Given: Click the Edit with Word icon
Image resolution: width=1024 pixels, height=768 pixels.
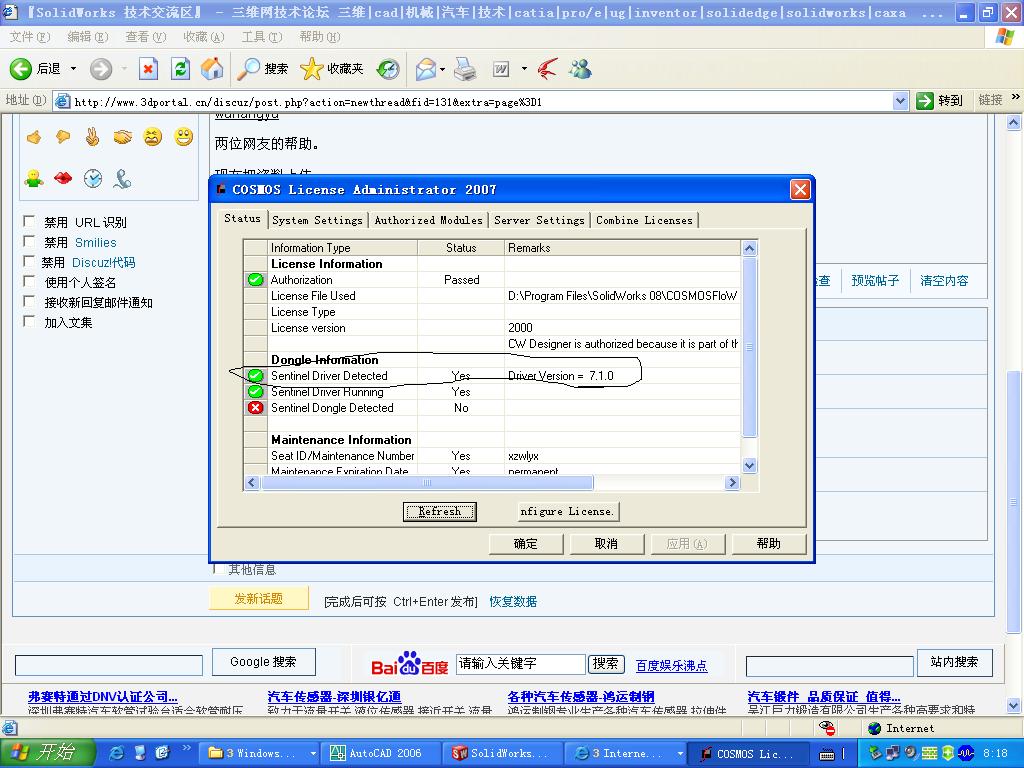Looking at the screenshot, I should [501, 69].
